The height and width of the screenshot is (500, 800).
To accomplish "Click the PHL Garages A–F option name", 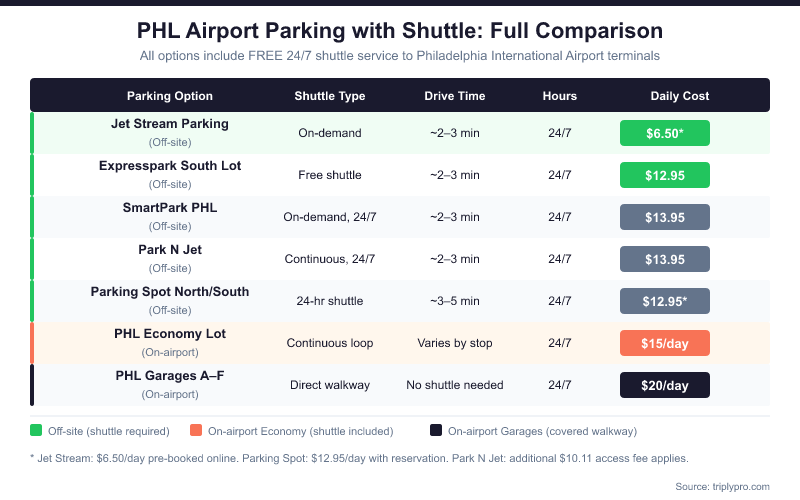I will pos(170,376).
